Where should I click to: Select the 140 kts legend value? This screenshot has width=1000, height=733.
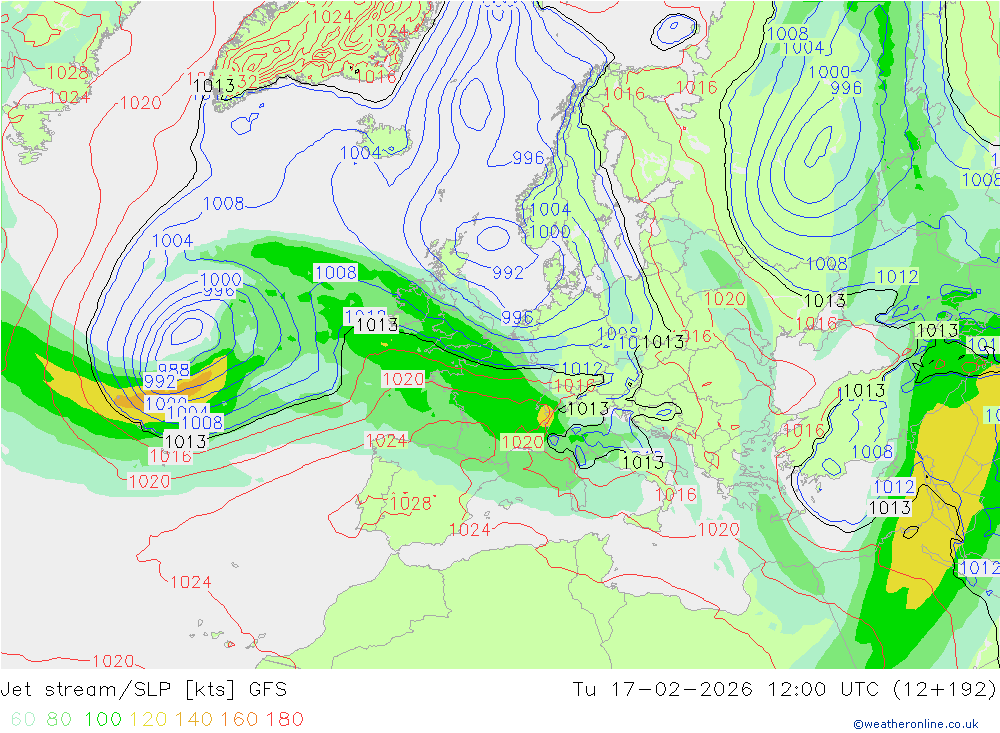[x=194, y=719]
